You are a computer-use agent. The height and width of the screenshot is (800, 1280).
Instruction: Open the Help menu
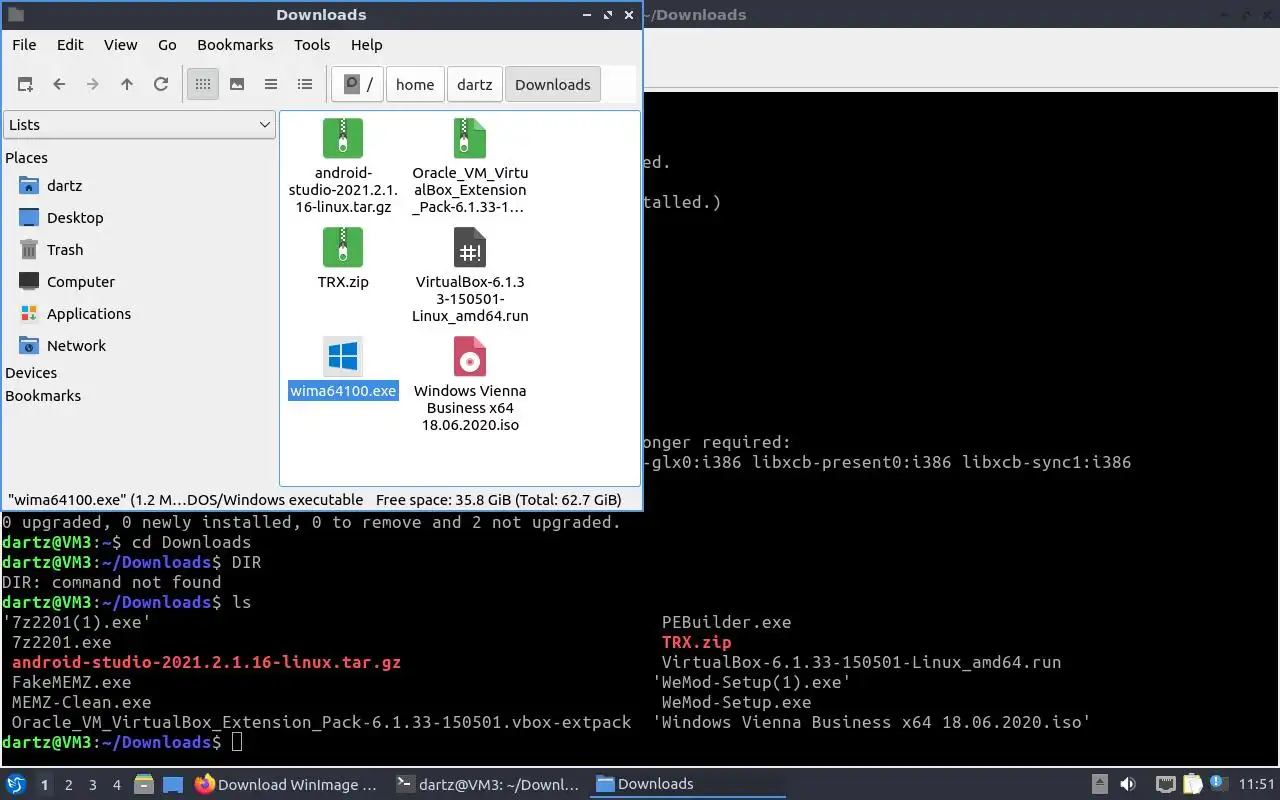[367, 44]
